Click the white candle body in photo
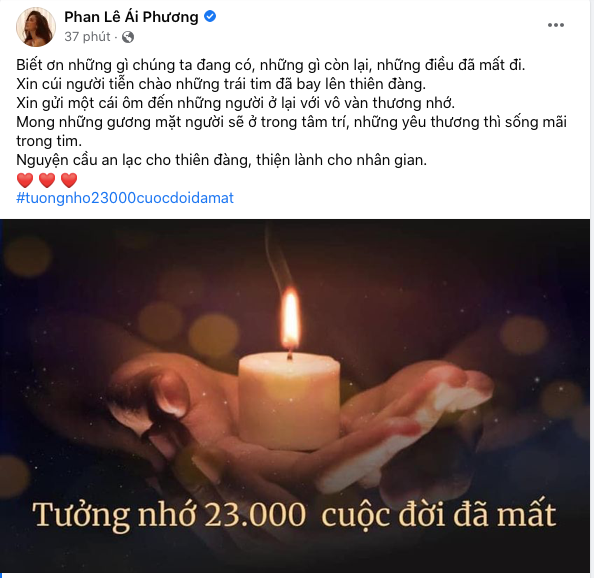 pyautogui.click(x=289, y=401)
